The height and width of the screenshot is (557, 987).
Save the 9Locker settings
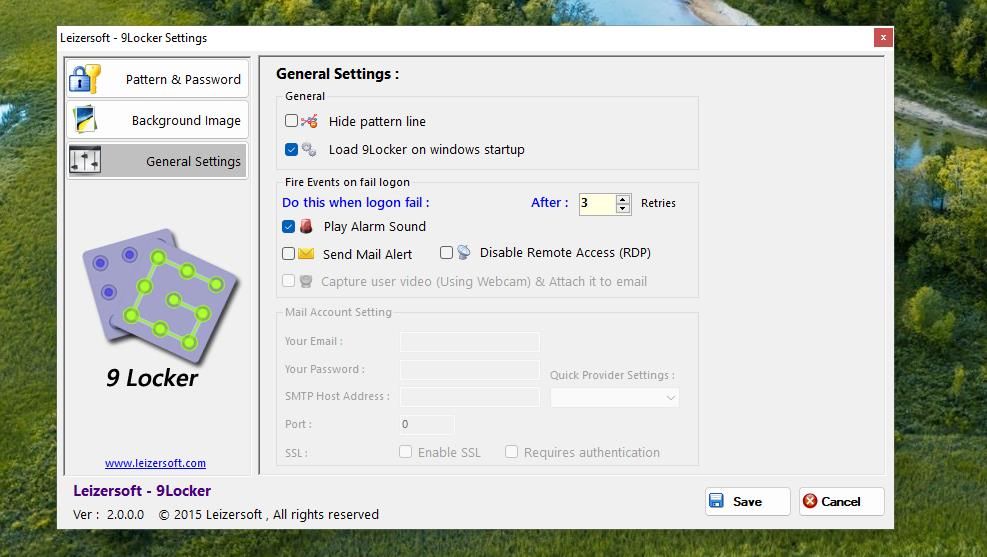coord(747,501)
